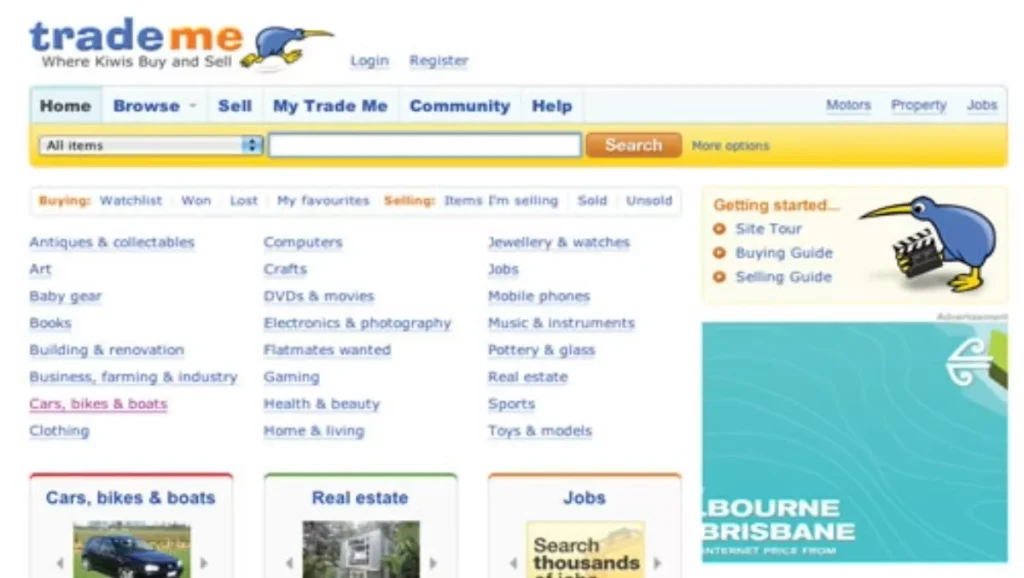Browse the Art category
Screen dimensions: 1024x578
pyautogui.click(x=40, y=269)
